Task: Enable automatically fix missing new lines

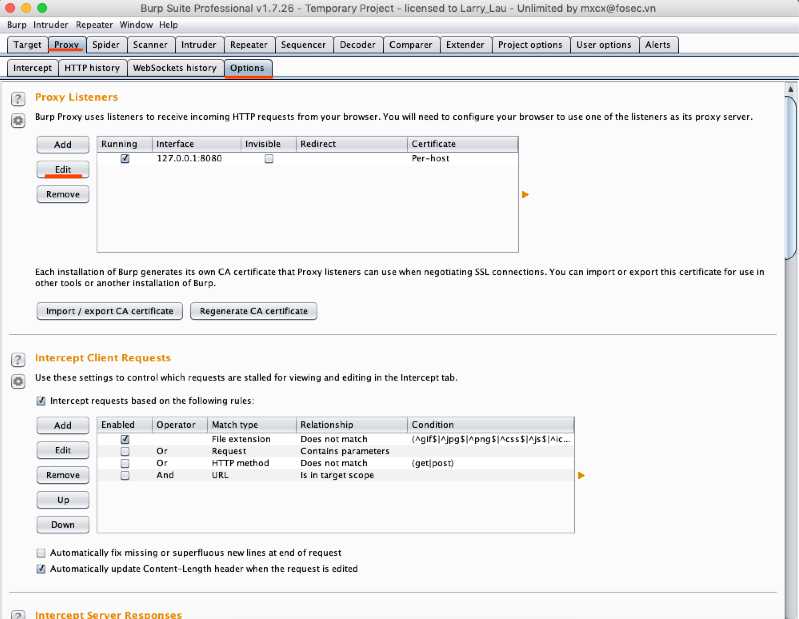Action: coord(41,553)
